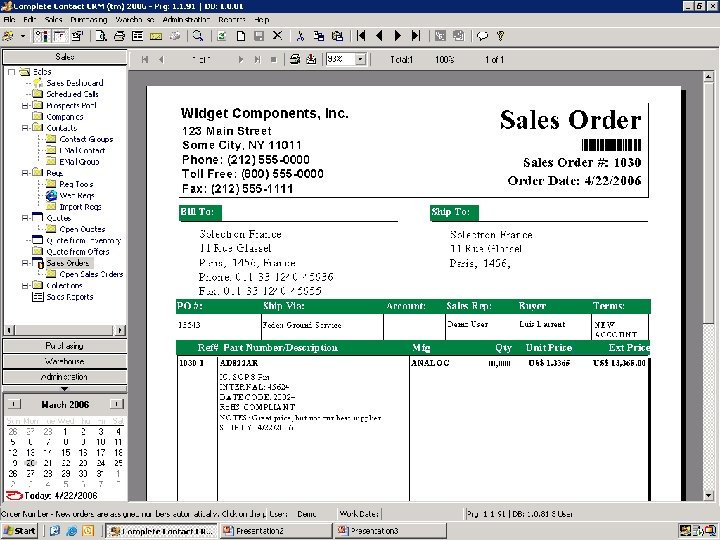
Task: Select Open Quotes tree item
Action: tap(82, 229)
